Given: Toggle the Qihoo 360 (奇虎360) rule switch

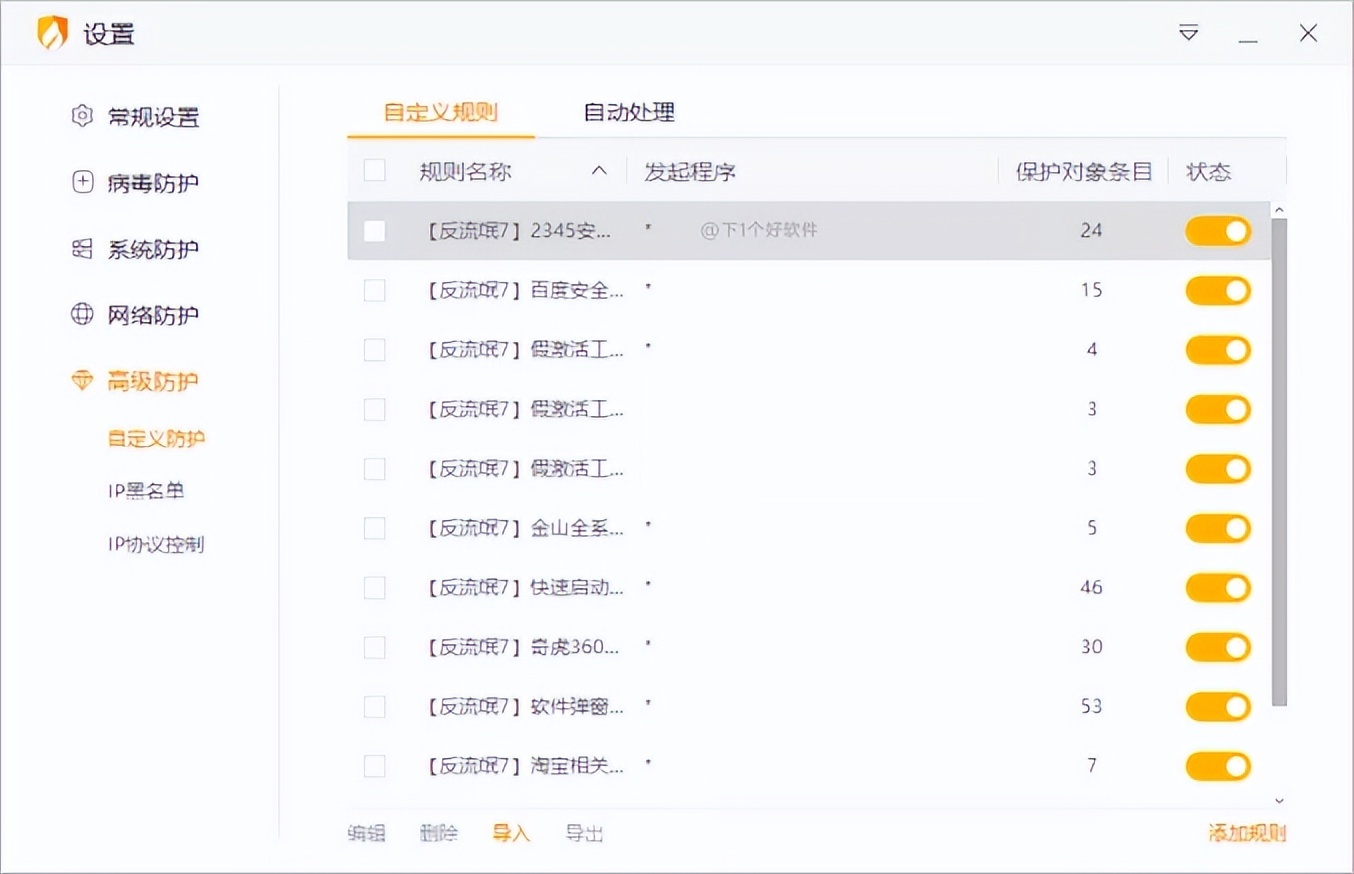Looking at the screenshot, I should pyautogui.click(x=1218, y=647).
